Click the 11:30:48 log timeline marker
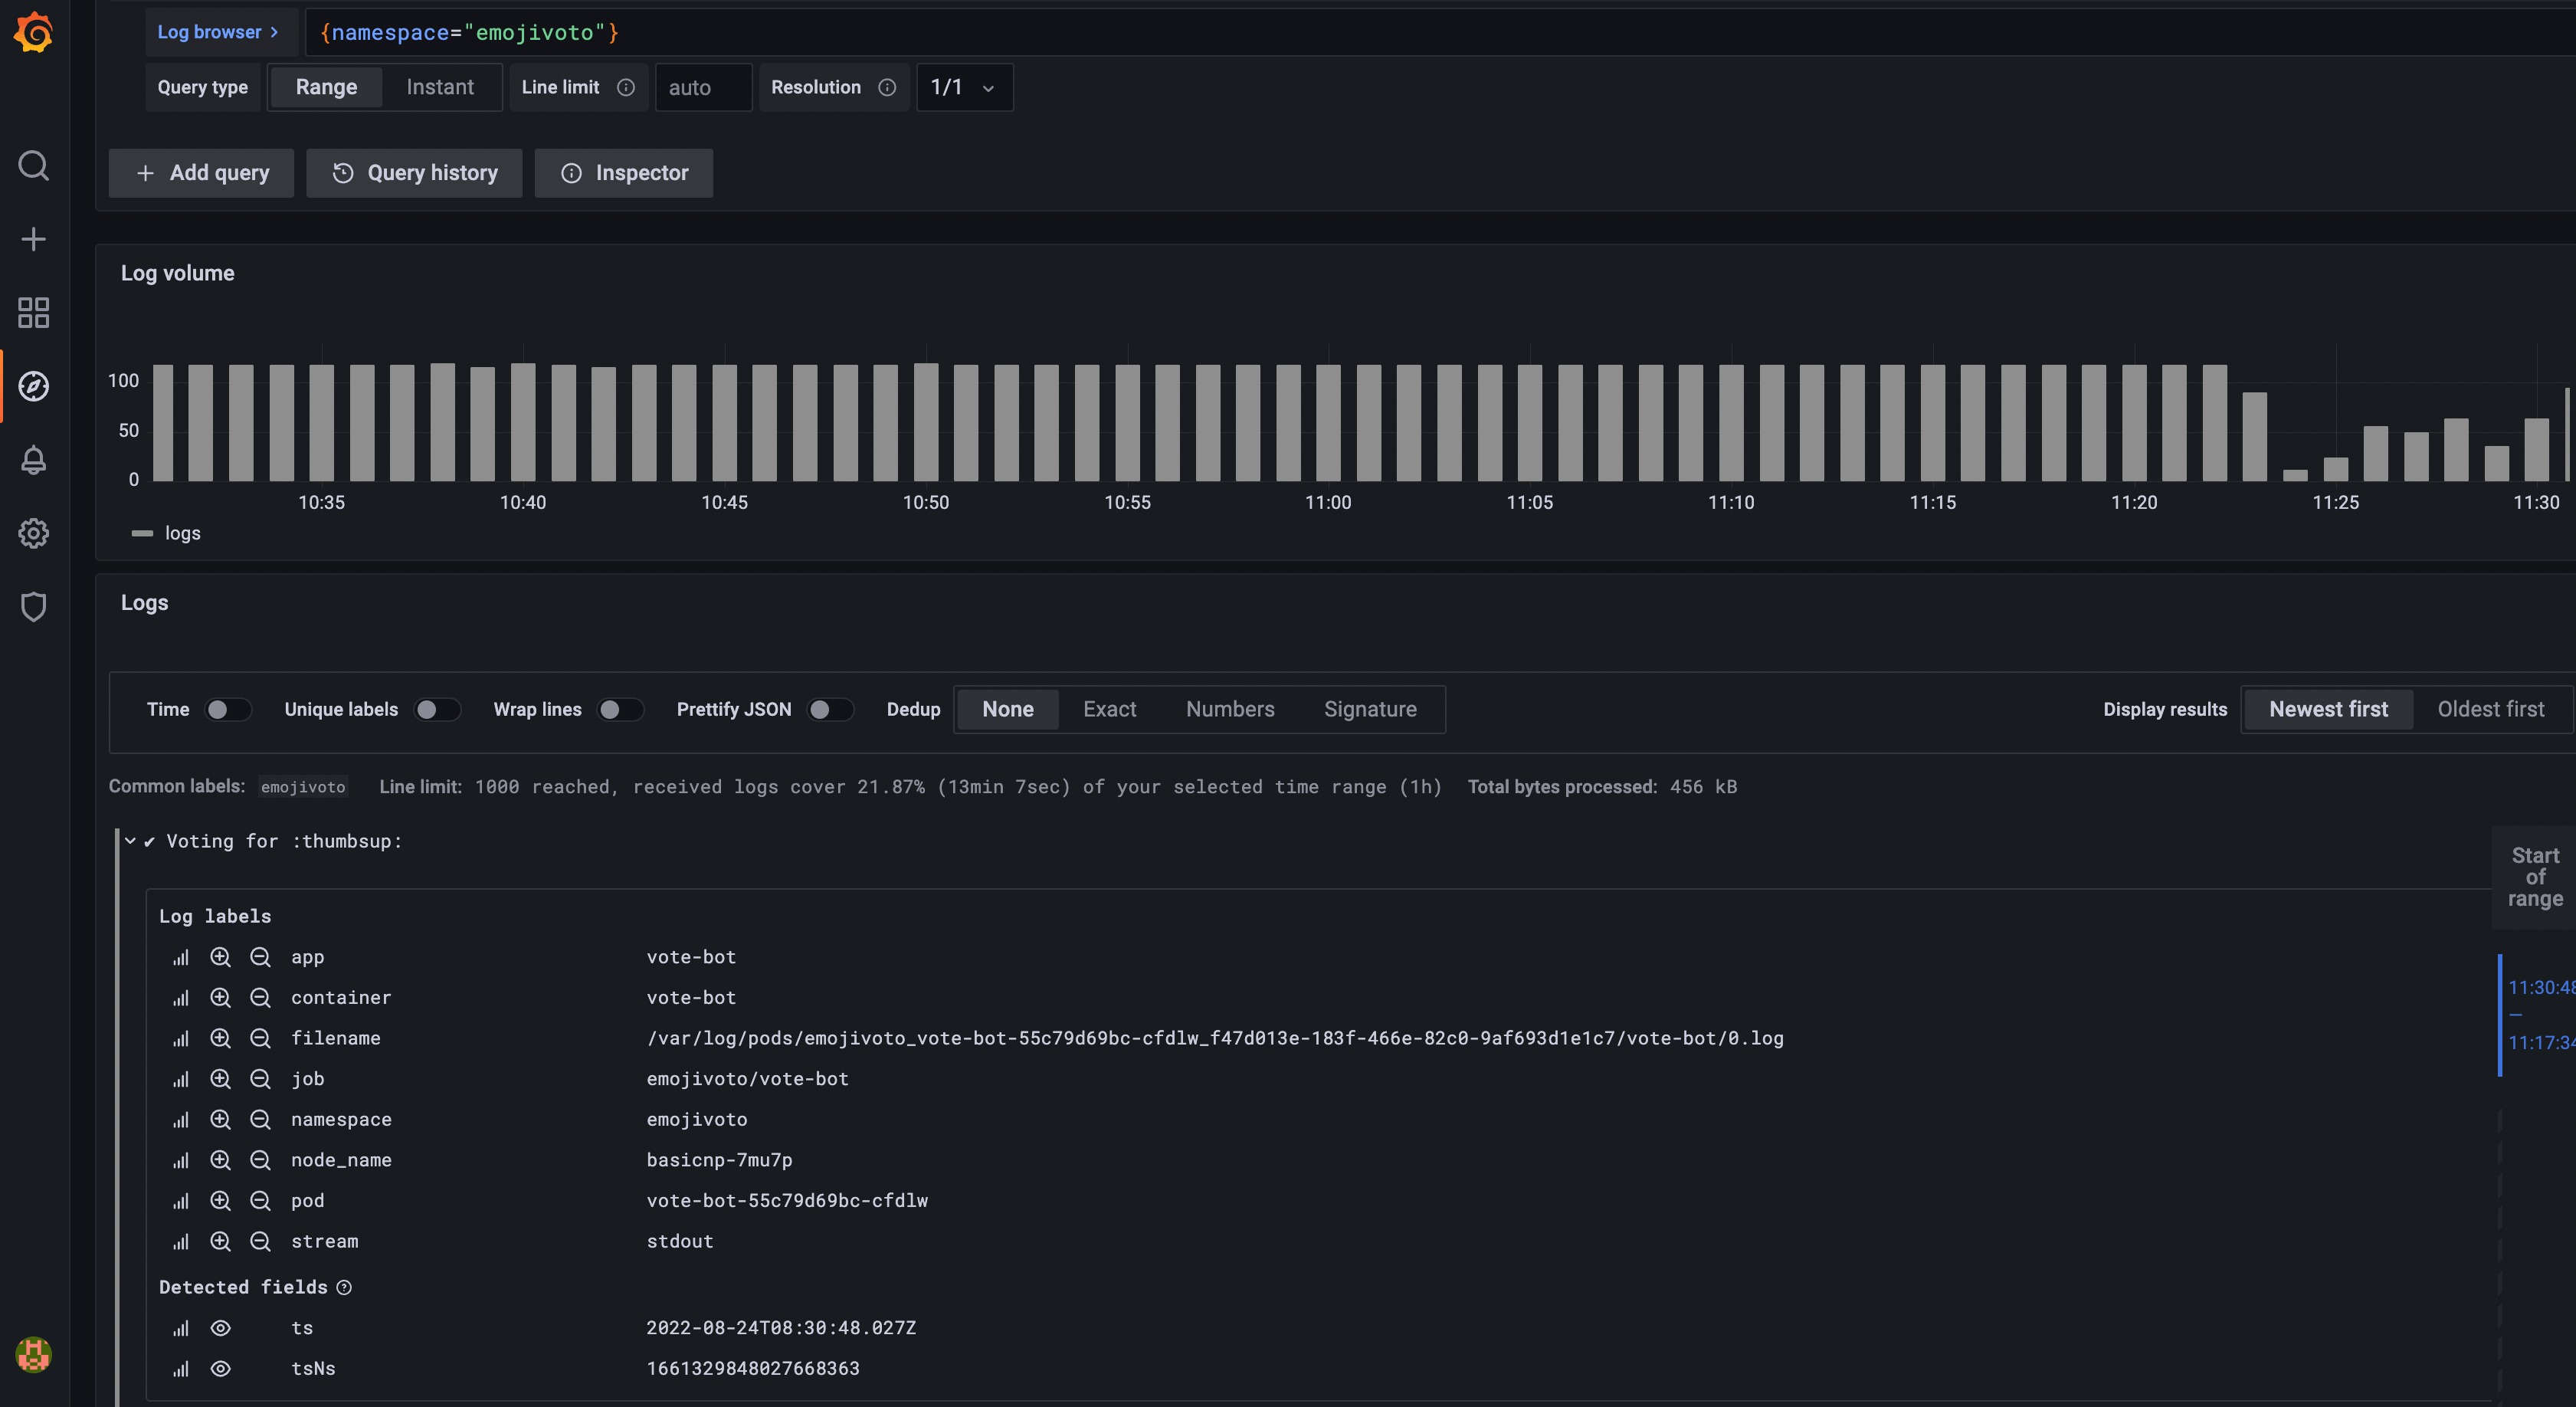This screenshot has height=1407, width=2576. [x=2541, y=987]
